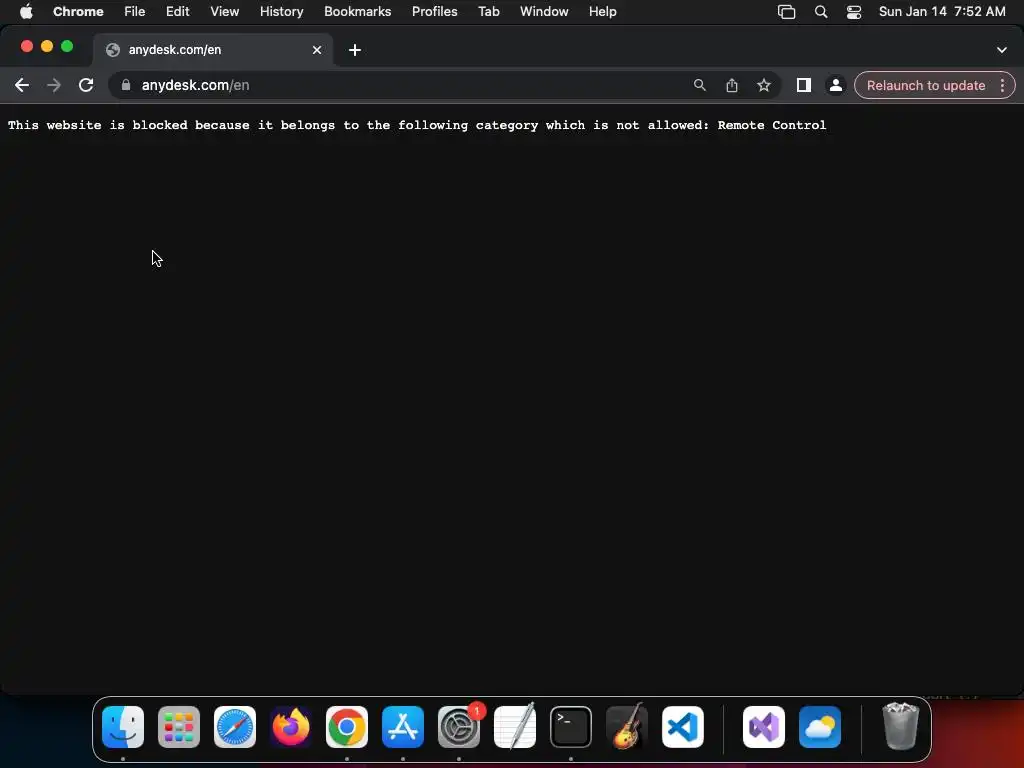This screenshot has height=768, width=1024.
Task: Minimize Chrome with the yellow button
Action: pyautogui.click(x=46, y=46)
